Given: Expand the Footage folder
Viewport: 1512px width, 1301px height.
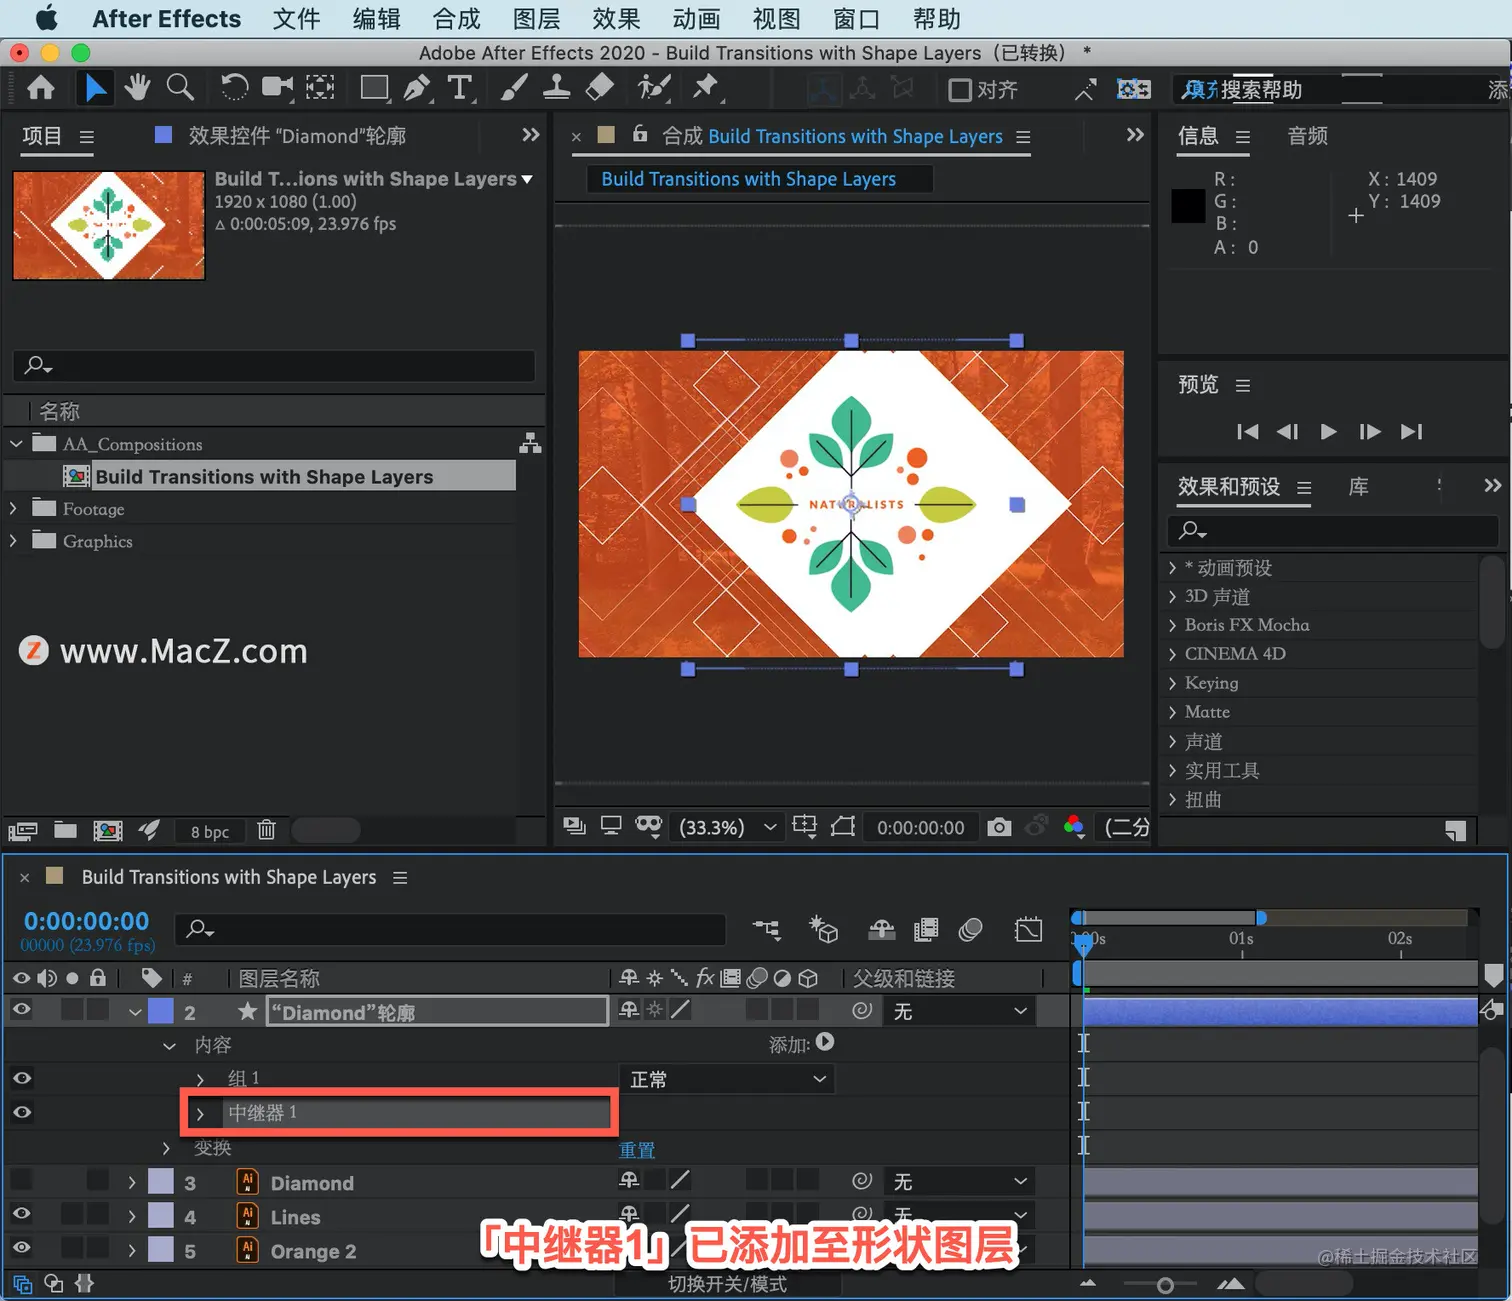Looking at the screenshot, I should [x=13, y=508].
